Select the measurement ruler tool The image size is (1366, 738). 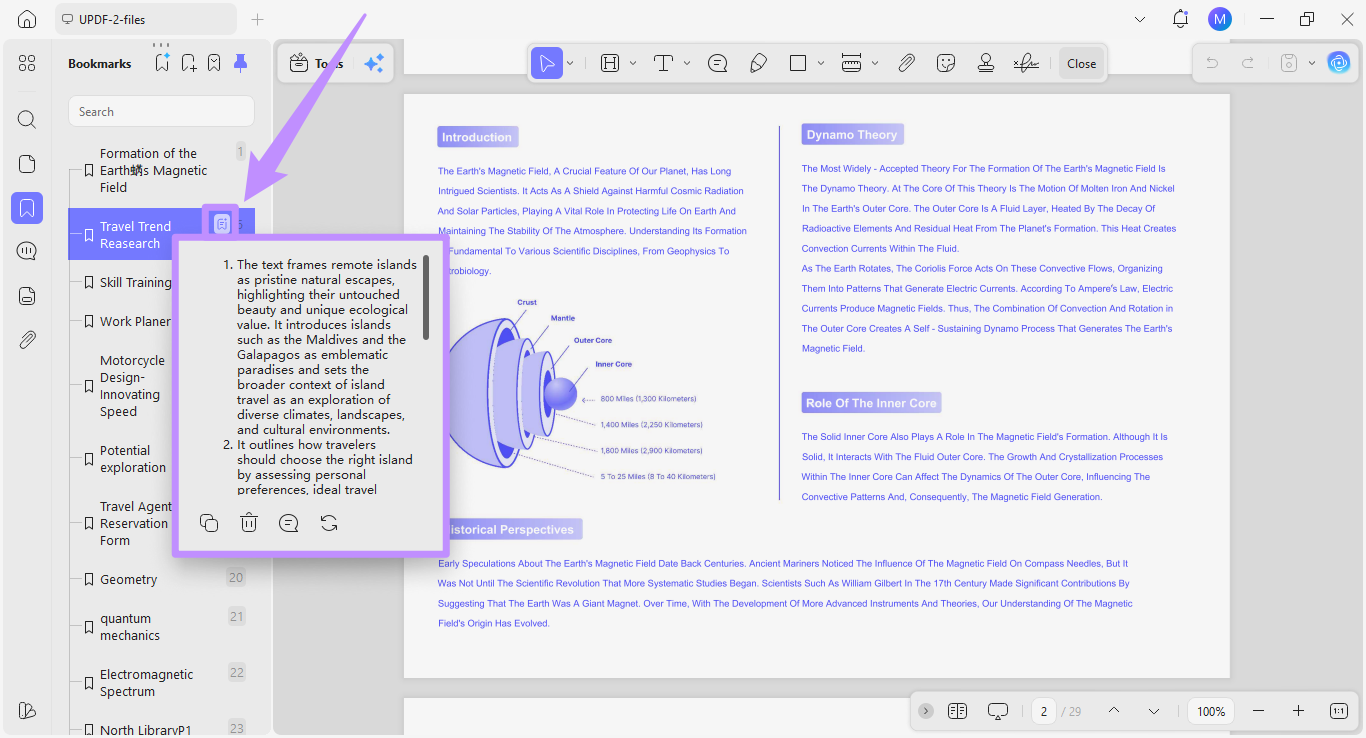(851, 63)
